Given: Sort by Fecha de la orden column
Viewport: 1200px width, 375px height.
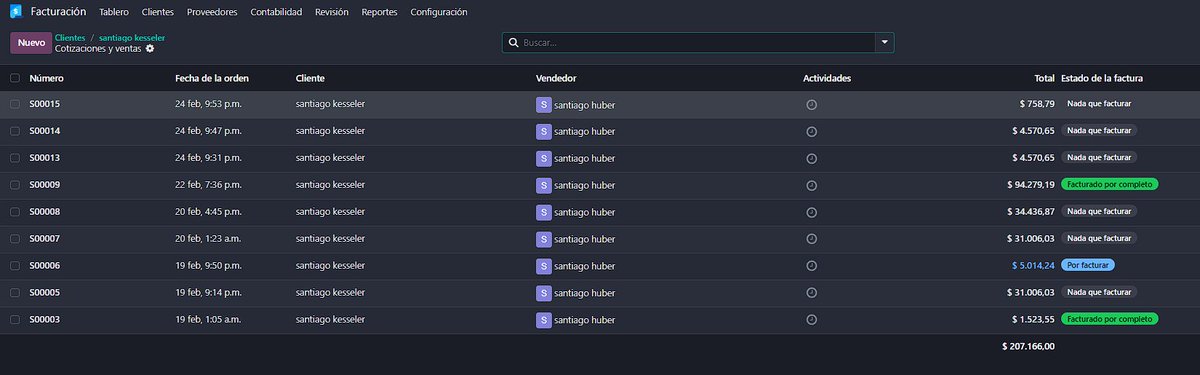Looking at the screenshot, I should point(212,78).
